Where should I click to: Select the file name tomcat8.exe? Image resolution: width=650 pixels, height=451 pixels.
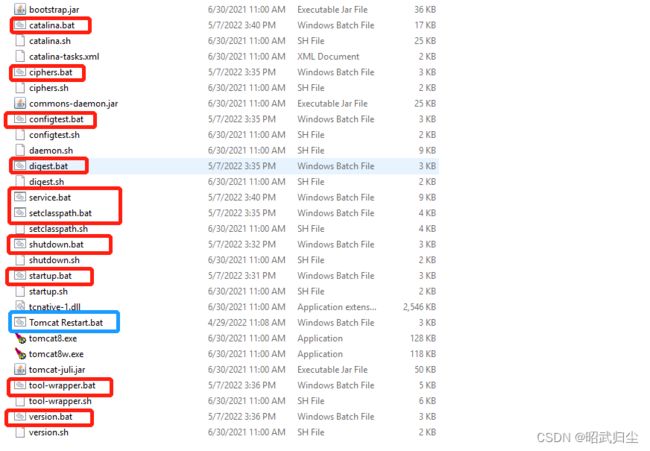(53, 339)
